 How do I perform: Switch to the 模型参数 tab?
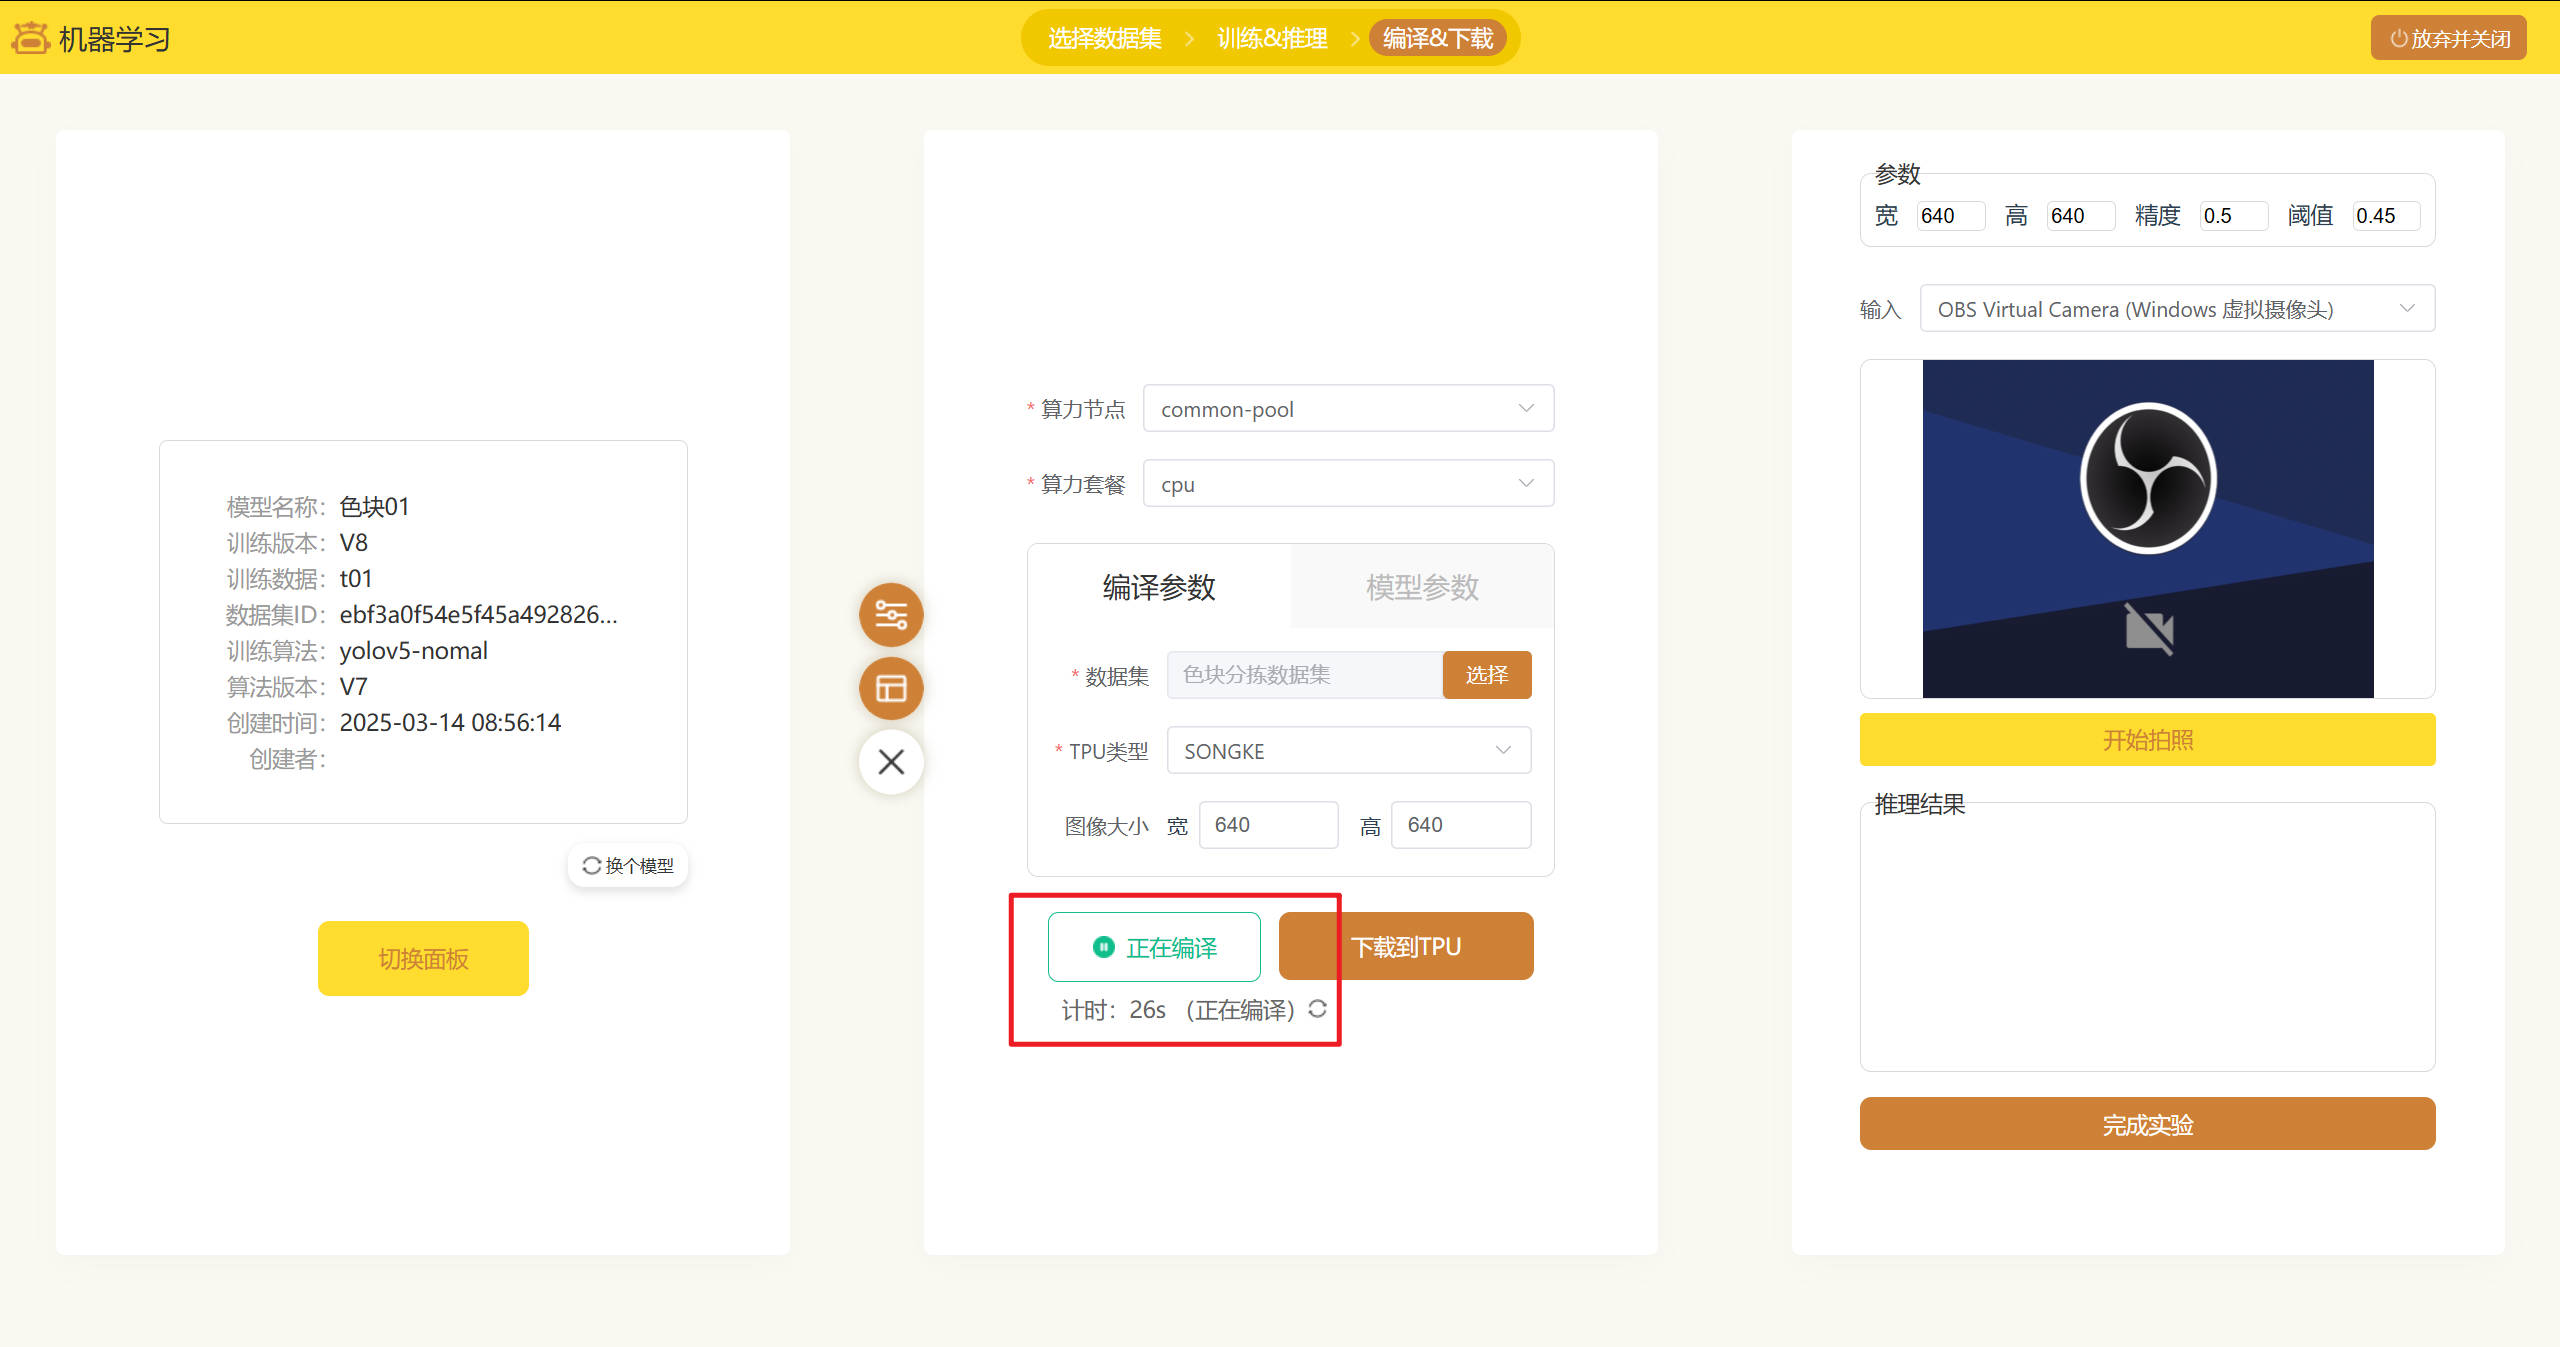click(x=1421, y=587)
